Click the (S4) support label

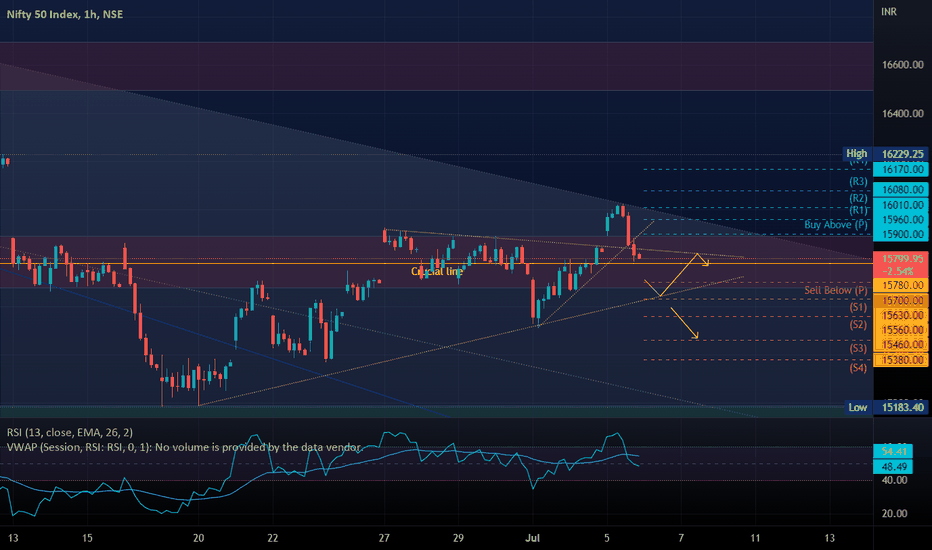click(858, 368)
